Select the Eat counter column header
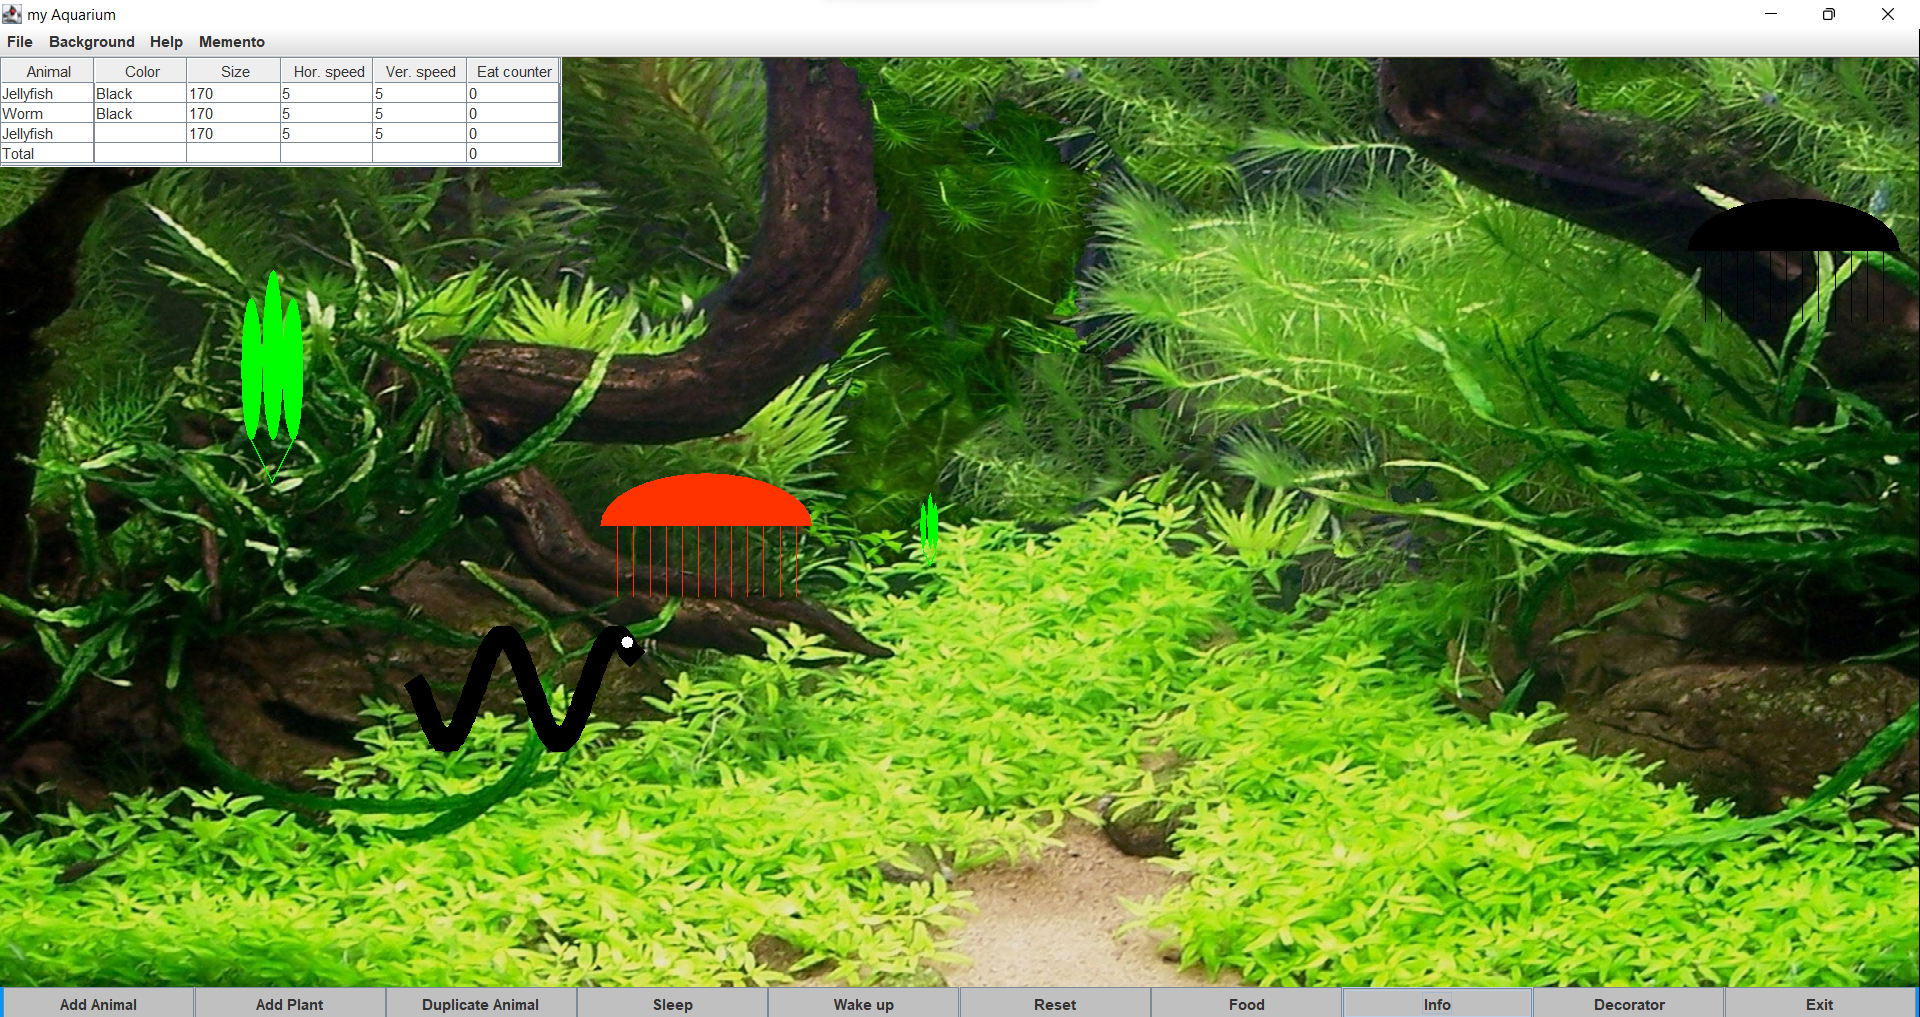This screenshot has width=1920, height=1017. point(513,71)
